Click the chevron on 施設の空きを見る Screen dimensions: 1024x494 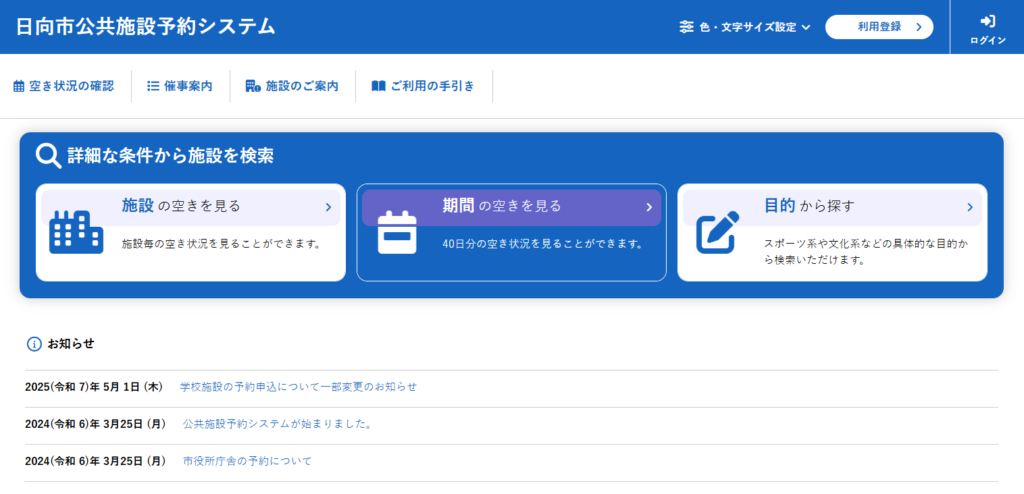coord(328,207)
